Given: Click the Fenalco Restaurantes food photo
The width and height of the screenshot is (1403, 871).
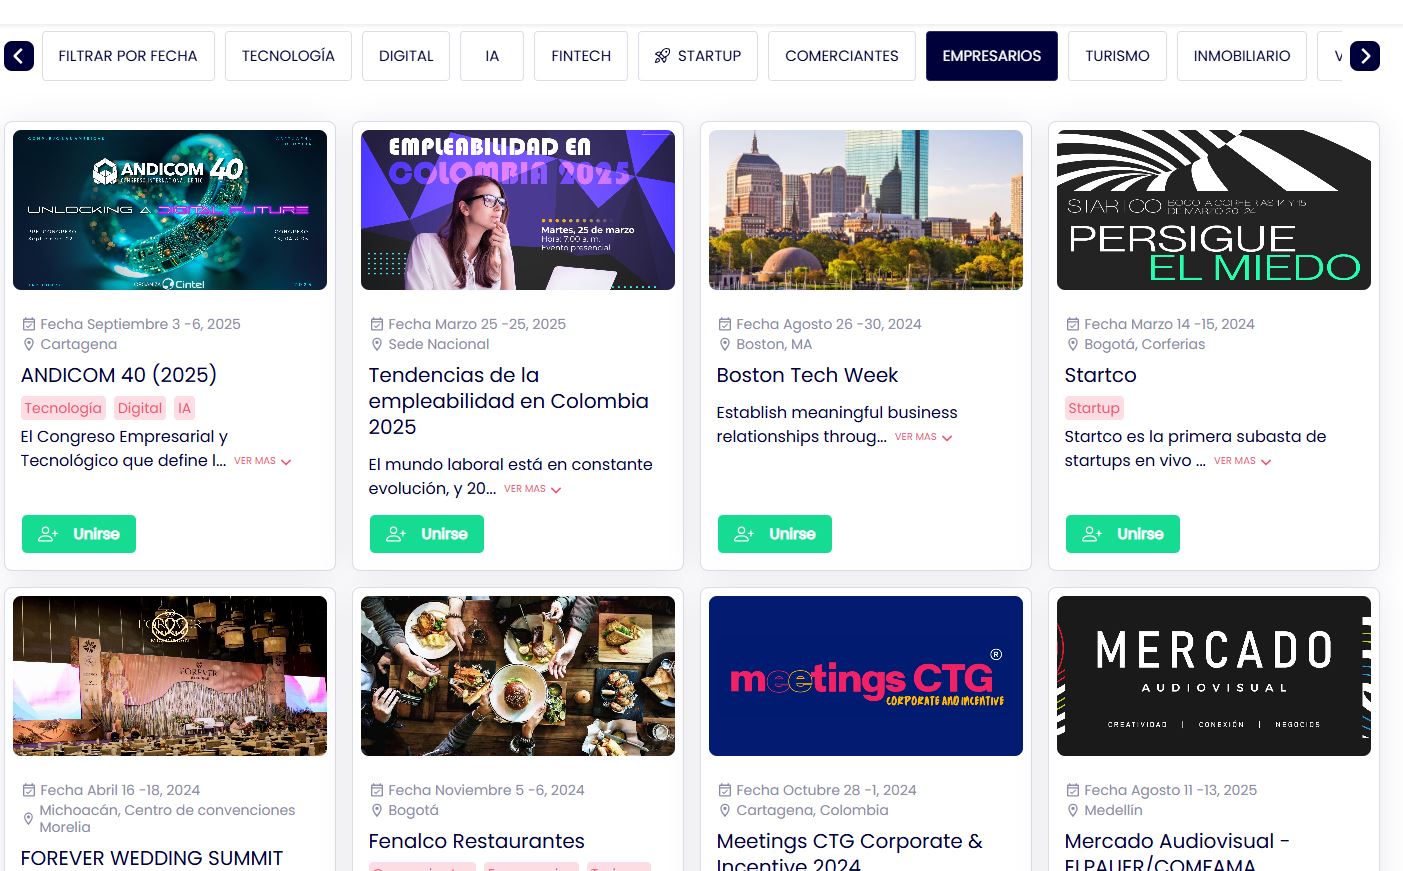Looking at the screenshot, I should coord(518,676).
